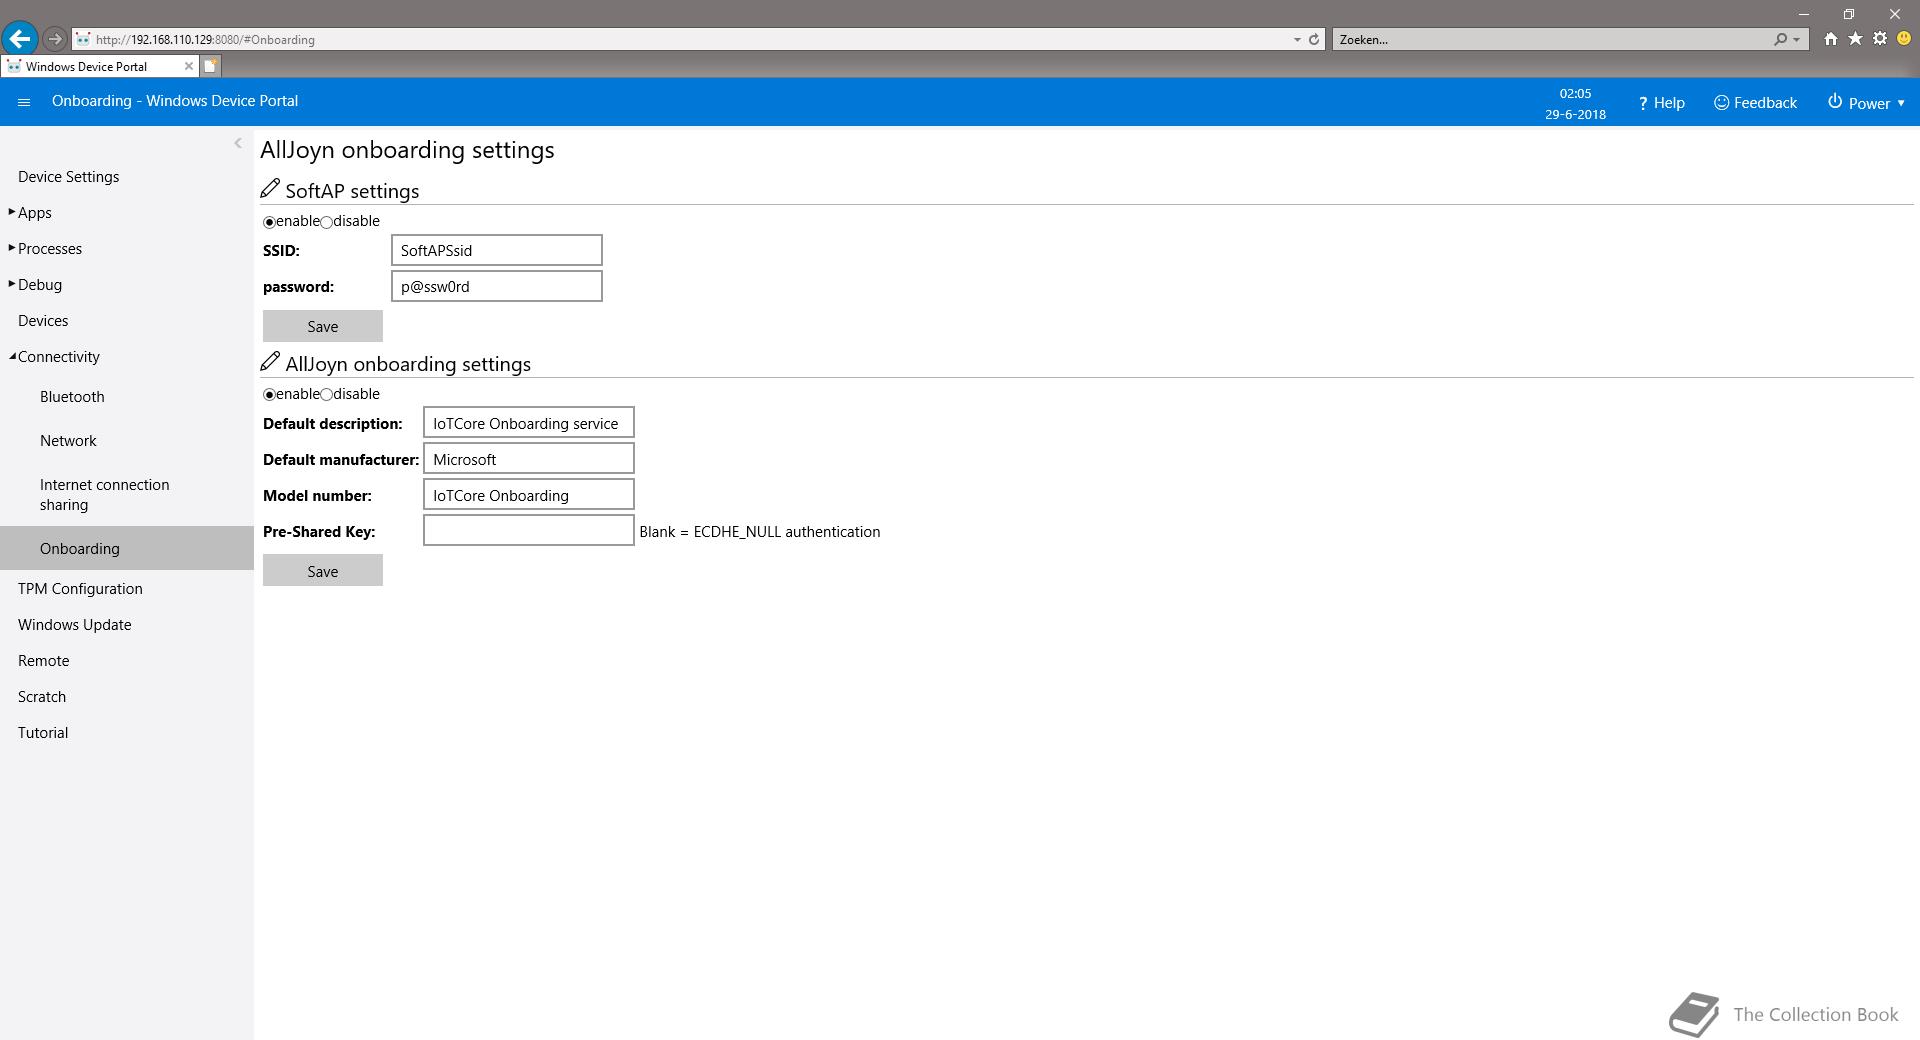Click the search magnifier icon
1920x1040 pixels.
tap(1780, 39)
